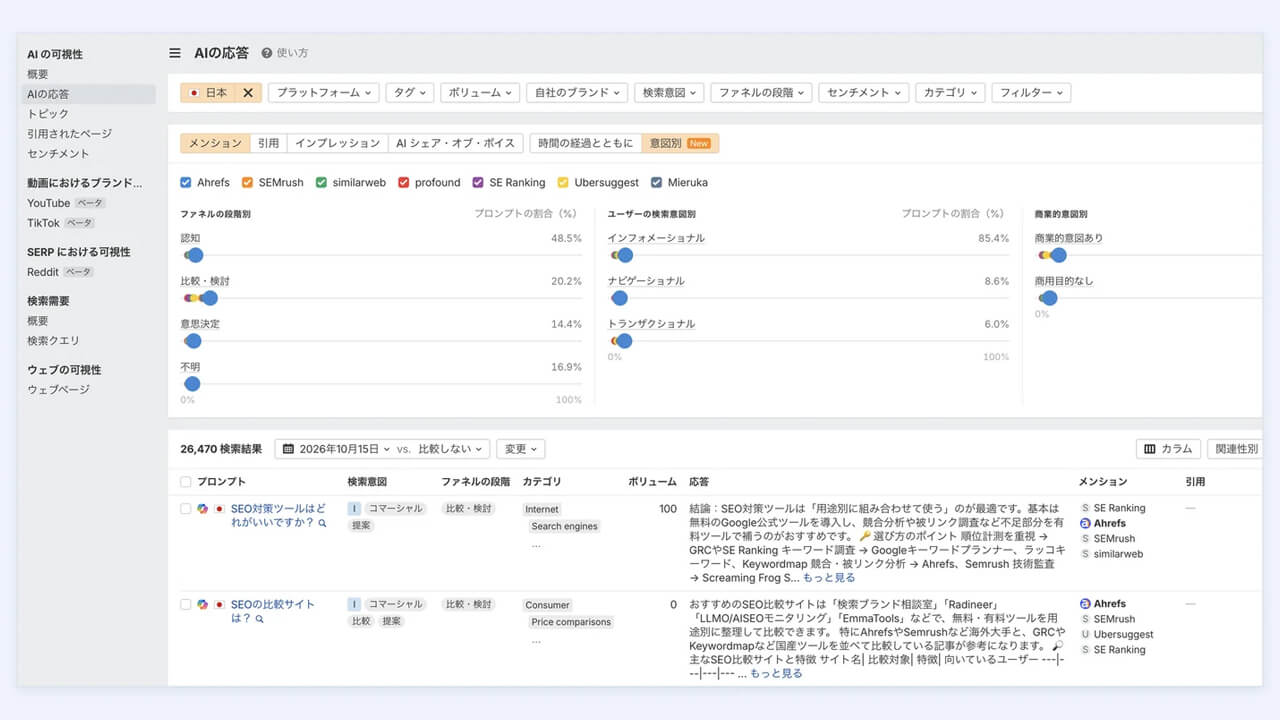Expand もっと見る in the SEO対策ツール response
1280x720 pixels.
click(x=829, y=577)
